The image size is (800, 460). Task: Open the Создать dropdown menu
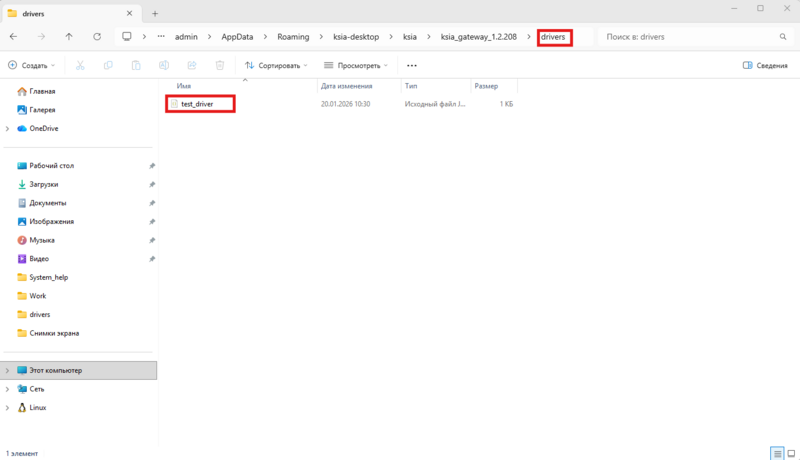31,65
